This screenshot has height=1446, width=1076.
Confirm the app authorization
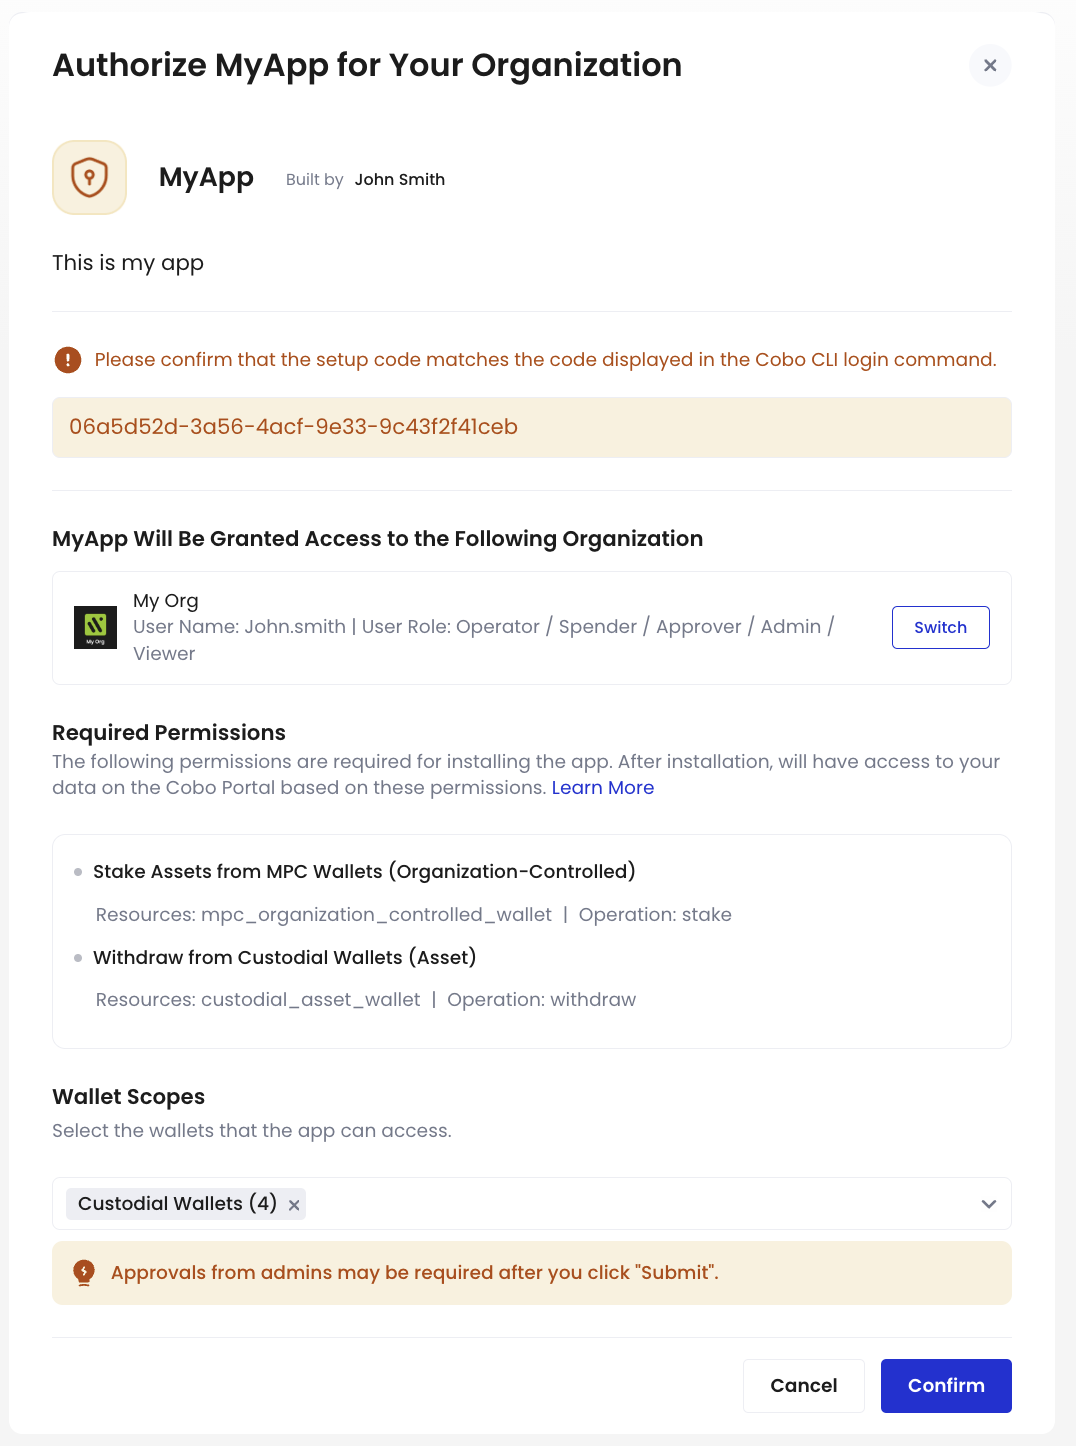[945, 1385]
